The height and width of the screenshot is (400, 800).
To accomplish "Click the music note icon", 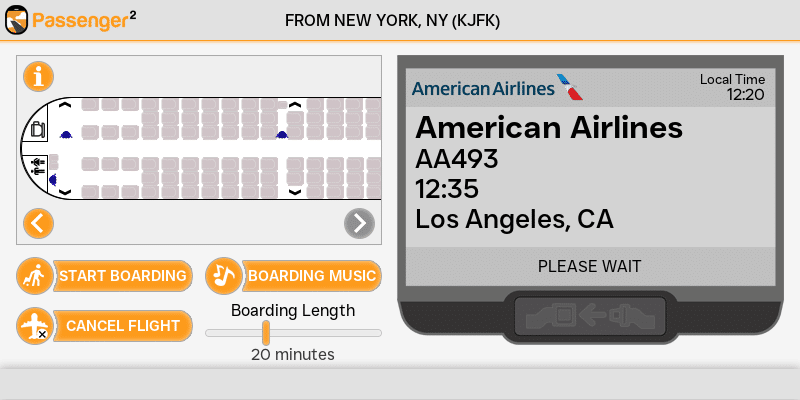I will [224, 275].
